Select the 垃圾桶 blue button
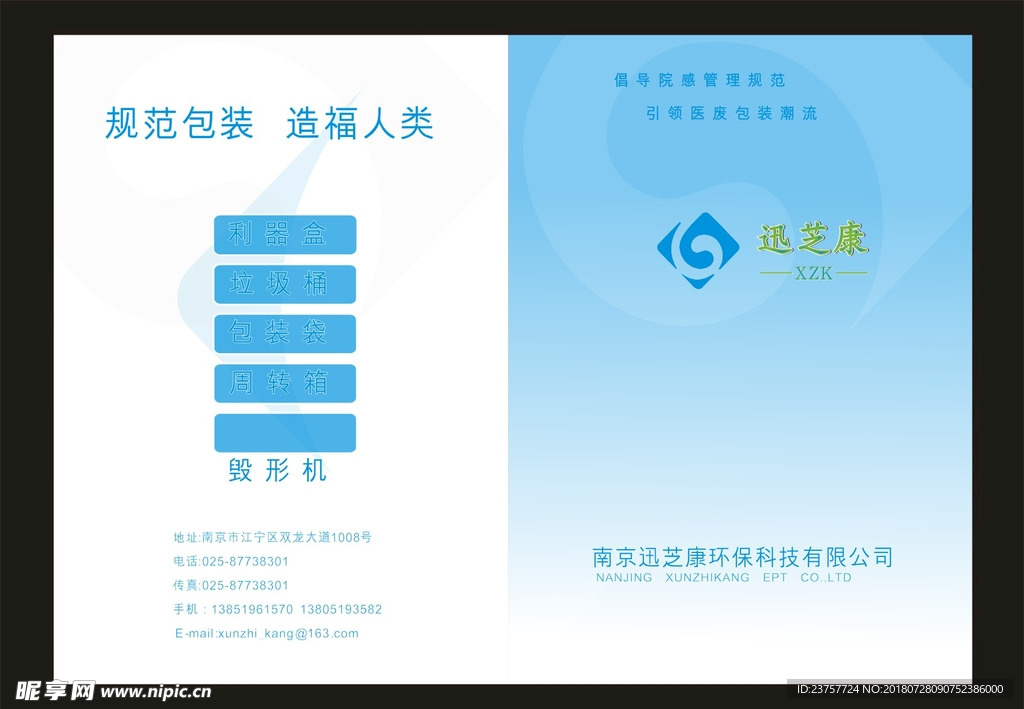The height and width of the screenshot is (709, 1024). click(x=285, y=284)
